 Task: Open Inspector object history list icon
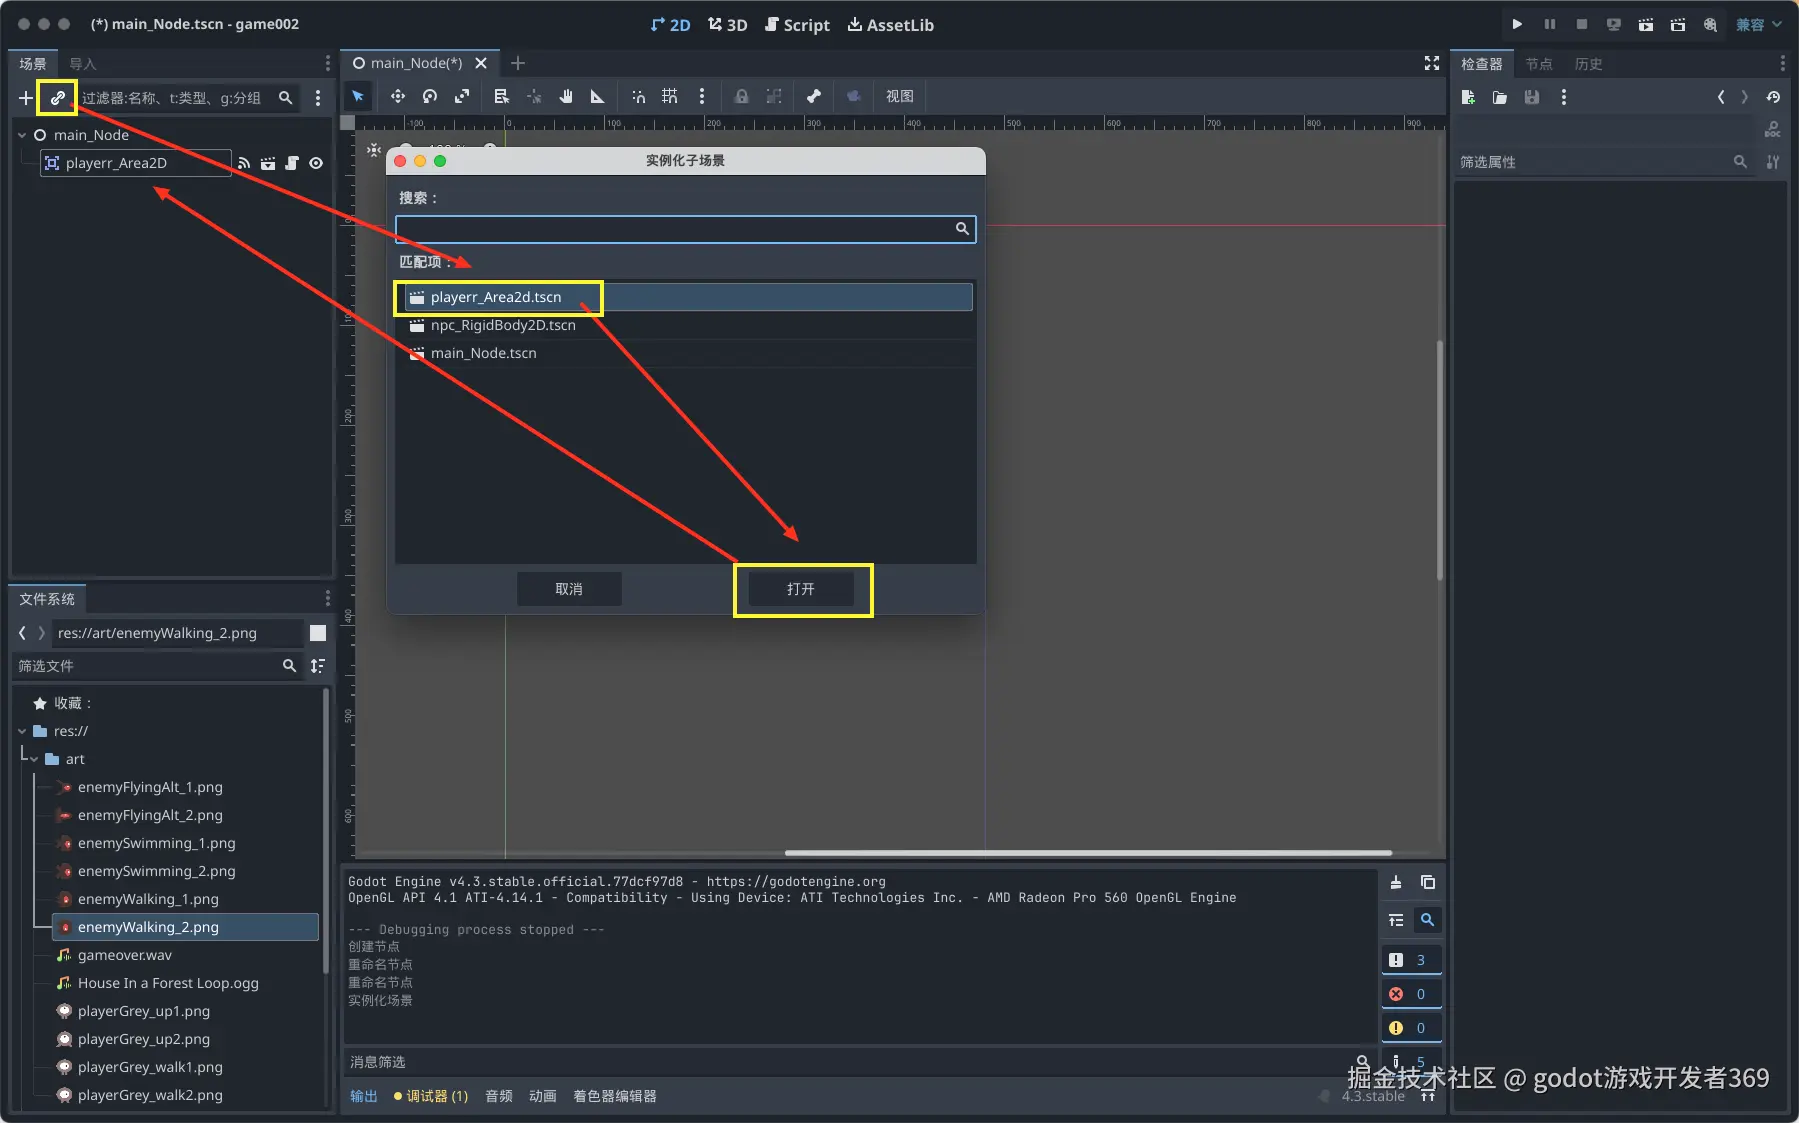(1773, 97)
